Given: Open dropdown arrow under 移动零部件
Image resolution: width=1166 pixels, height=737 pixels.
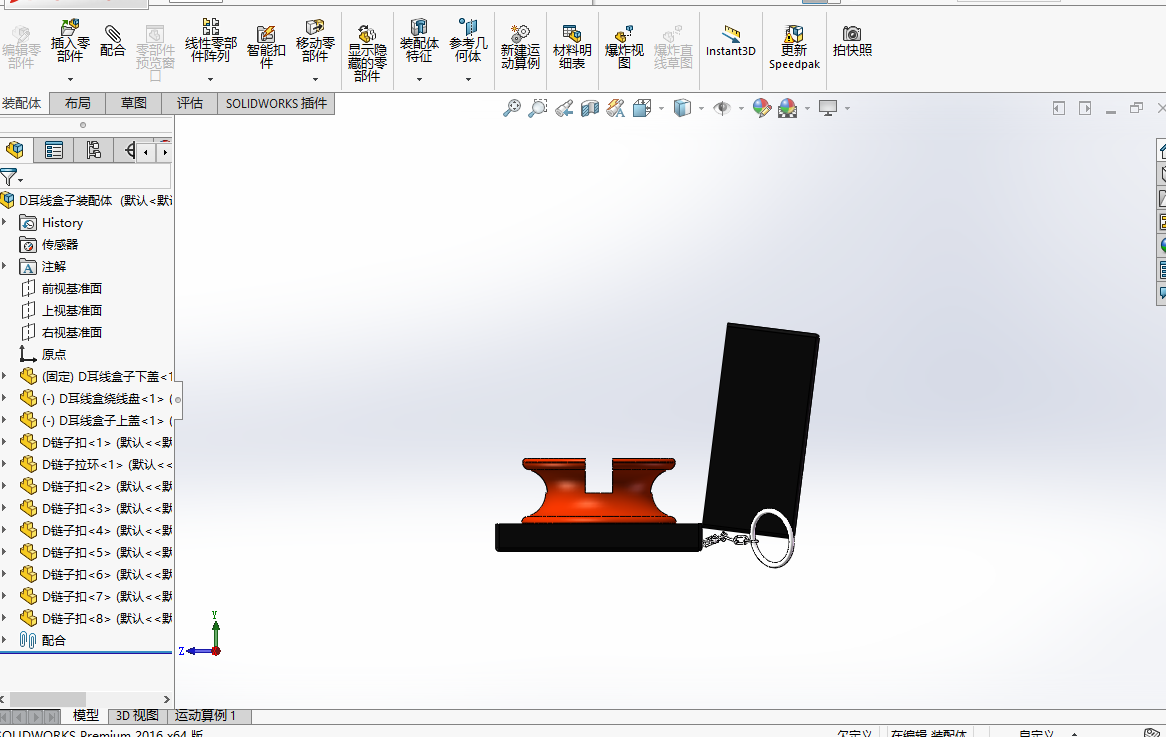Looking at the screenshot, I should pyautogui.click(x=315, y=79).
